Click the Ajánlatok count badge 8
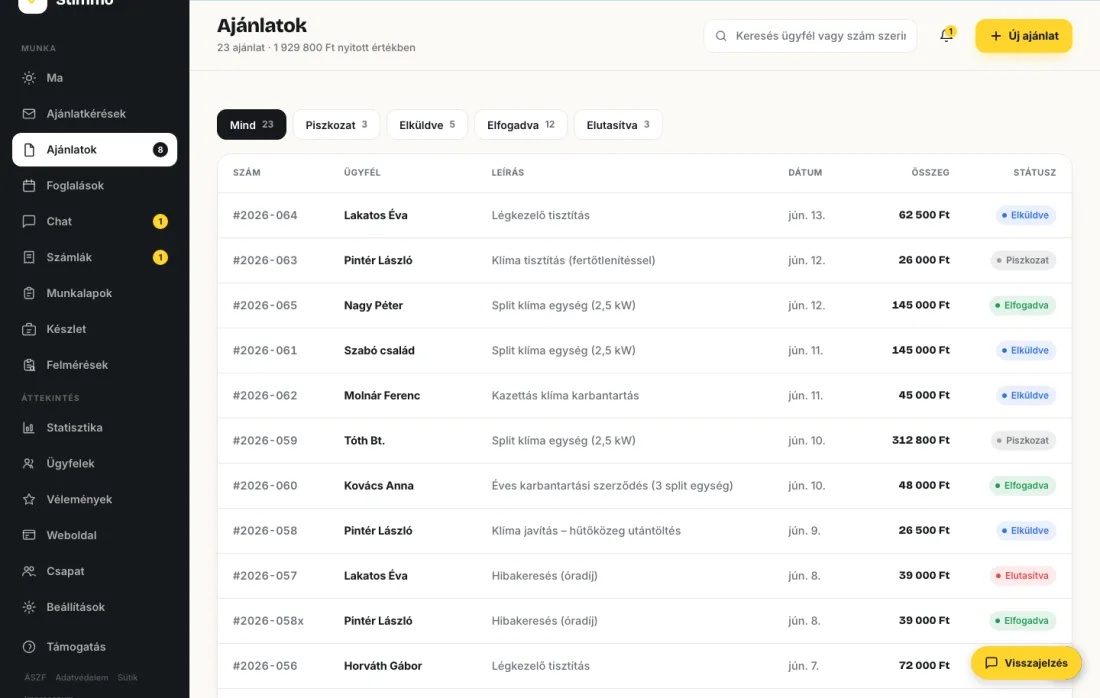This screenshot has width=1100, height=698. 160,149
